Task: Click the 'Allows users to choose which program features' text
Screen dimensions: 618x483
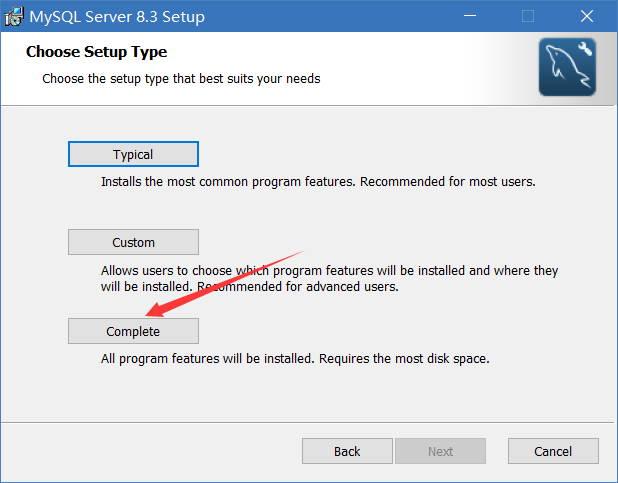Action: coord(329,278)
